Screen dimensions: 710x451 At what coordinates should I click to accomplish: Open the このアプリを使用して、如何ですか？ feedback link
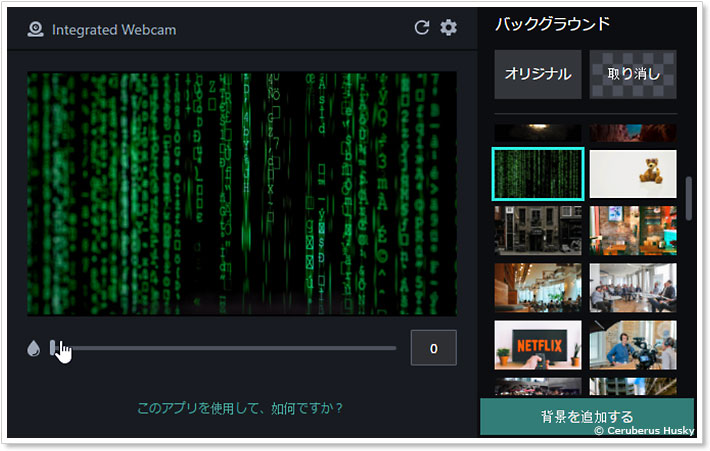pos(240,408)
